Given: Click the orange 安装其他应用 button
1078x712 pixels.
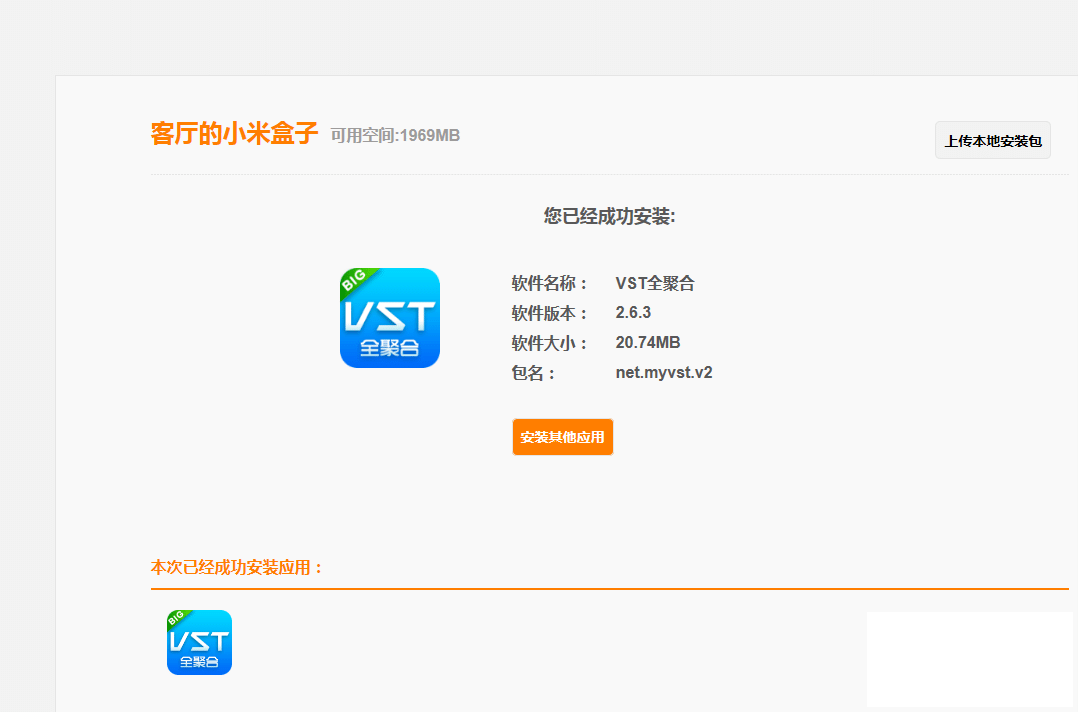Looking at the screenshot, I should (562, 437).
